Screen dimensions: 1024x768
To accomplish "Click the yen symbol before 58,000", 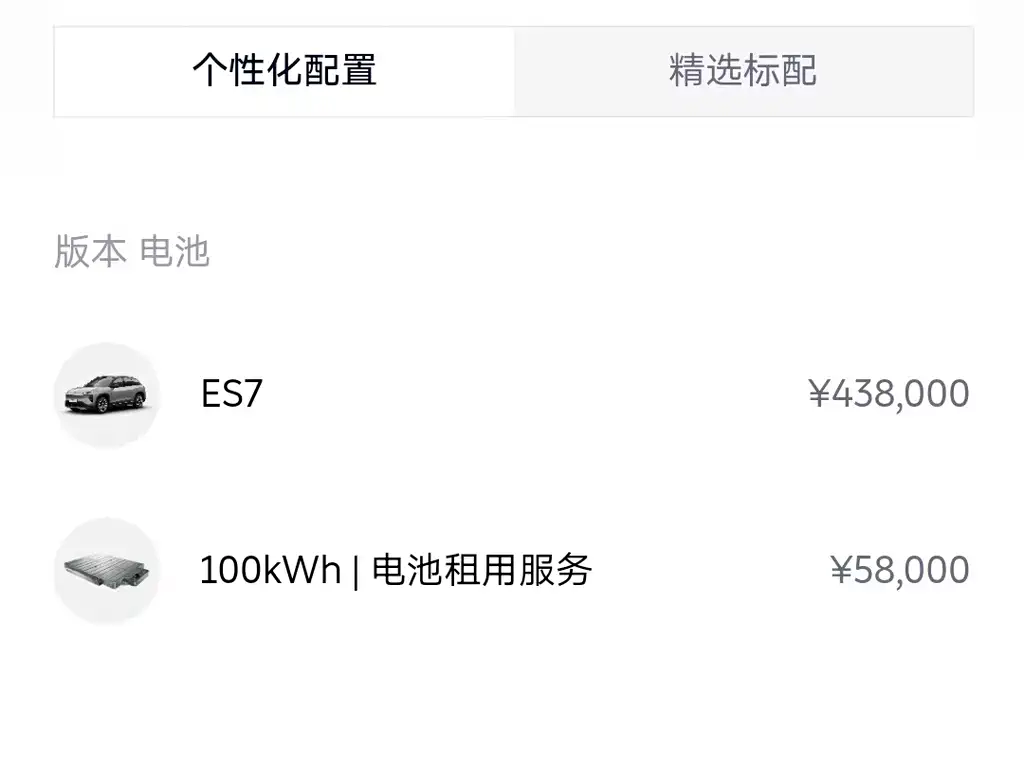I will click(841, 570).
